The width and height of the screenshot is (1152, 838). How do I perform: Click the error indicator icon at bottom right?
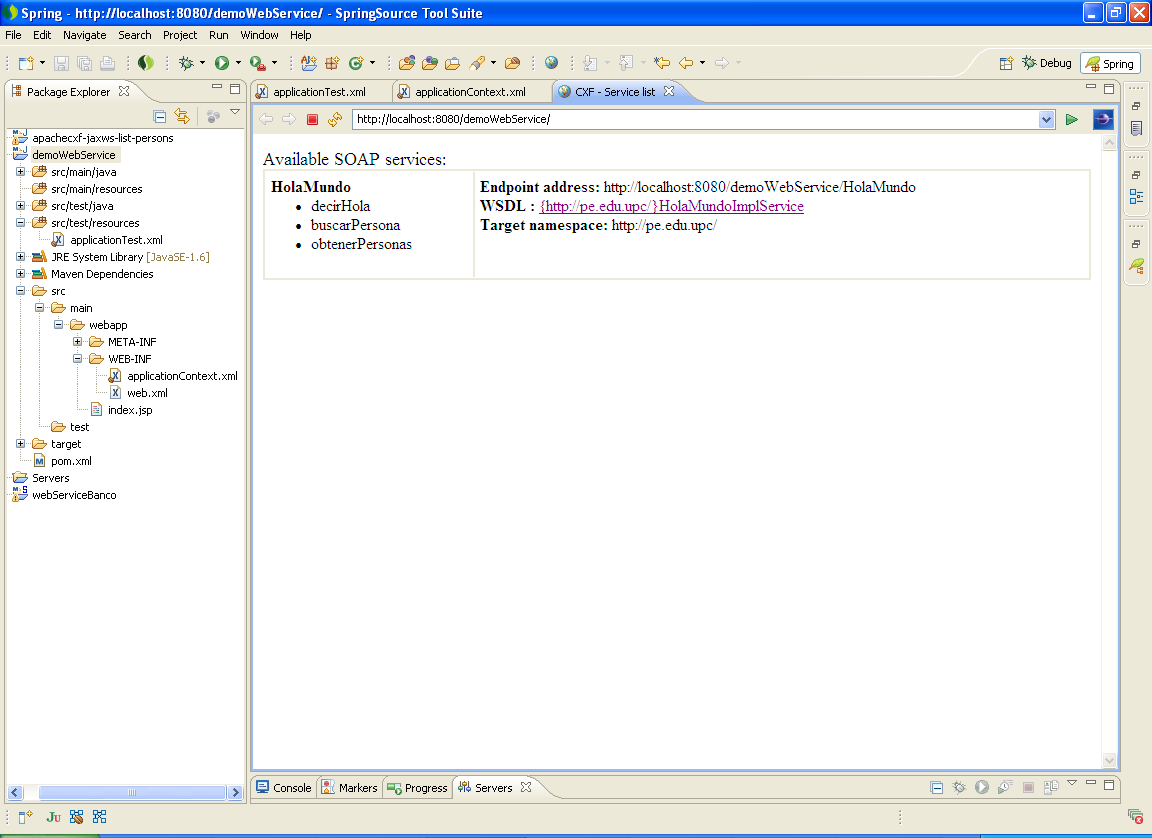[1135, 817]
